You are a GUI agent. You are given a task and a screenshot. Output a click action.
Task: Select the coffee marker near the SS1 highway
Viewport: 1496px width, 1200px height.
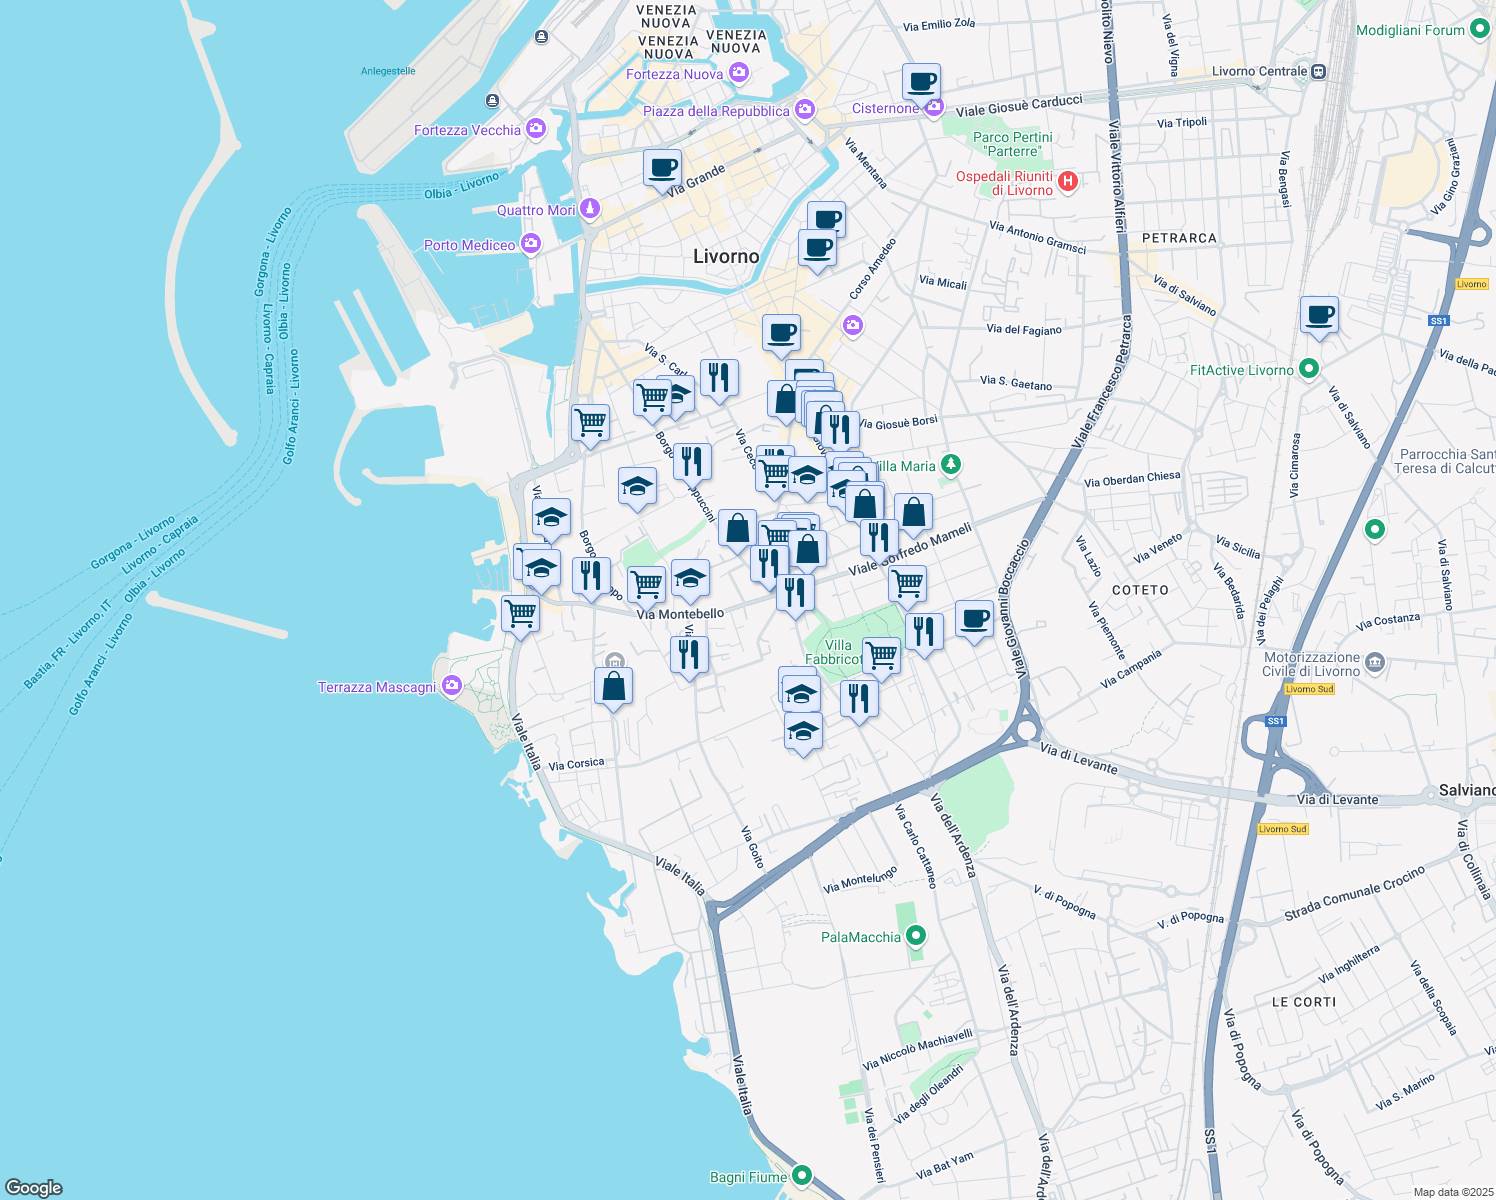[x=1319, y=315]
